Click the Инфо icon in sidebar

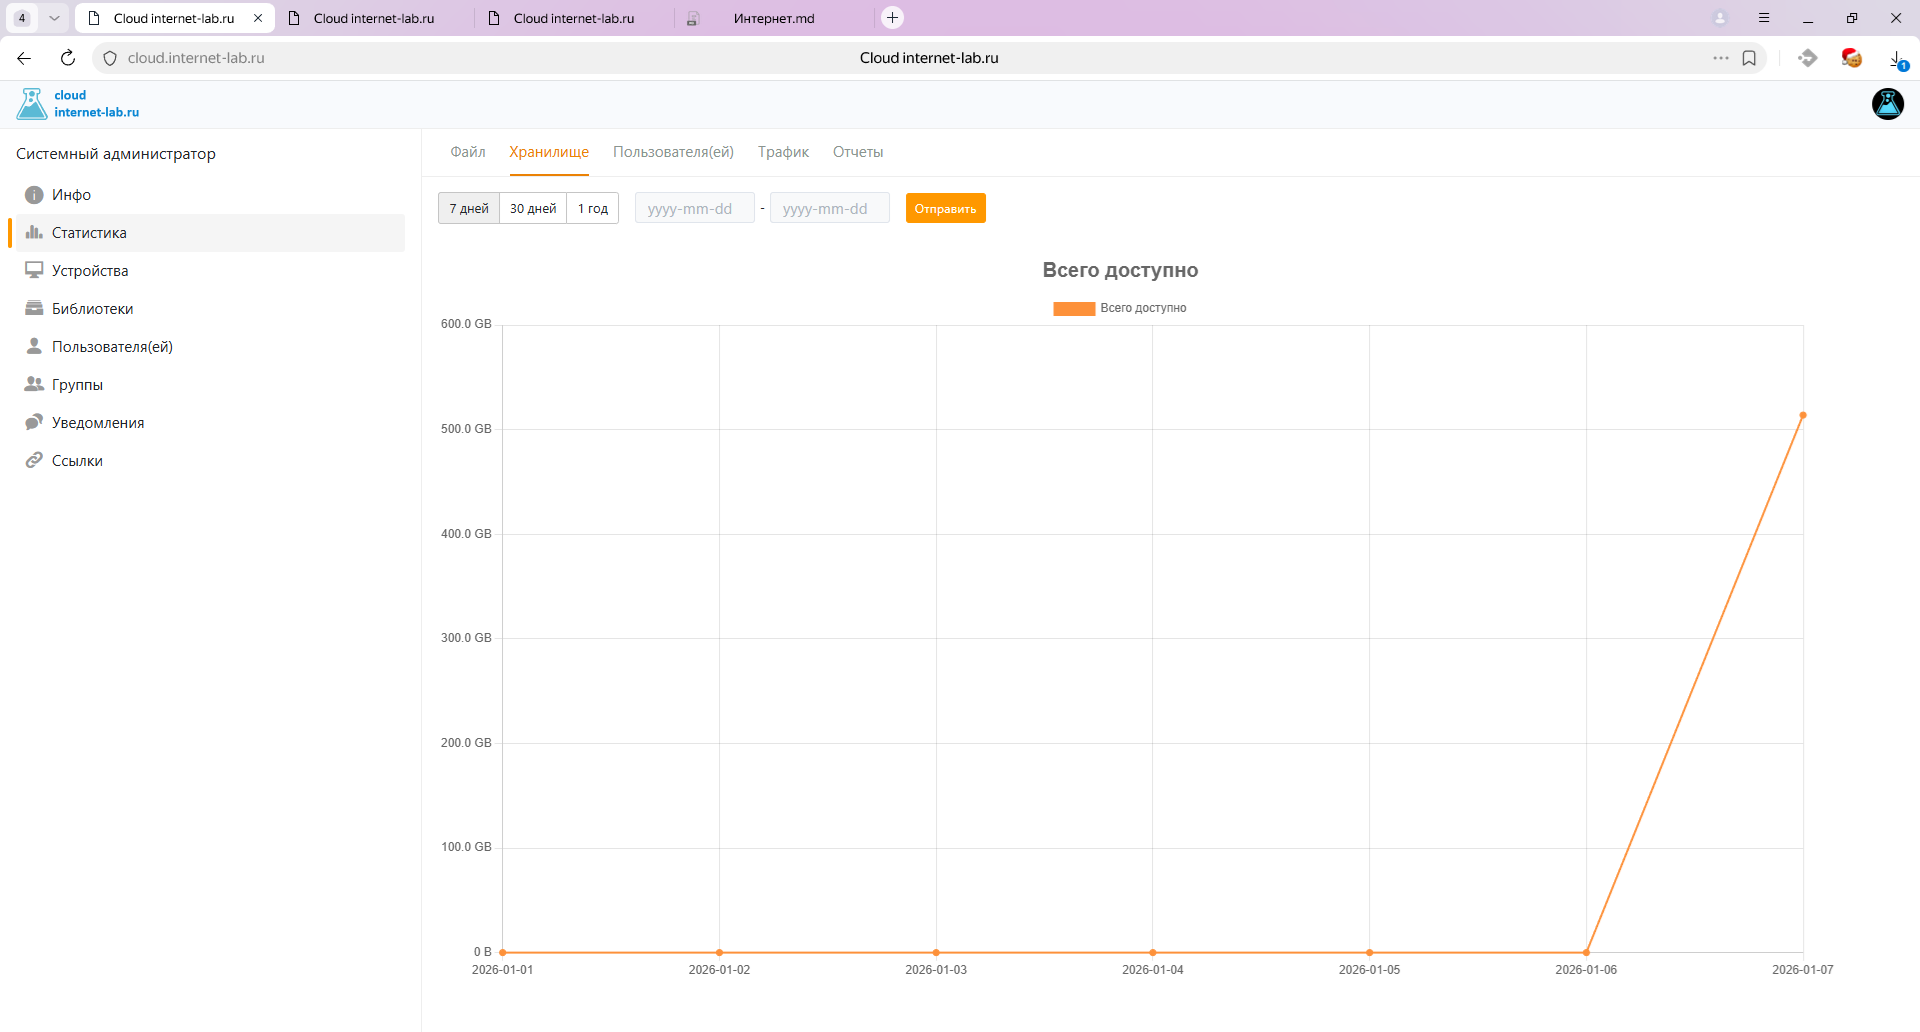point(34,195)
